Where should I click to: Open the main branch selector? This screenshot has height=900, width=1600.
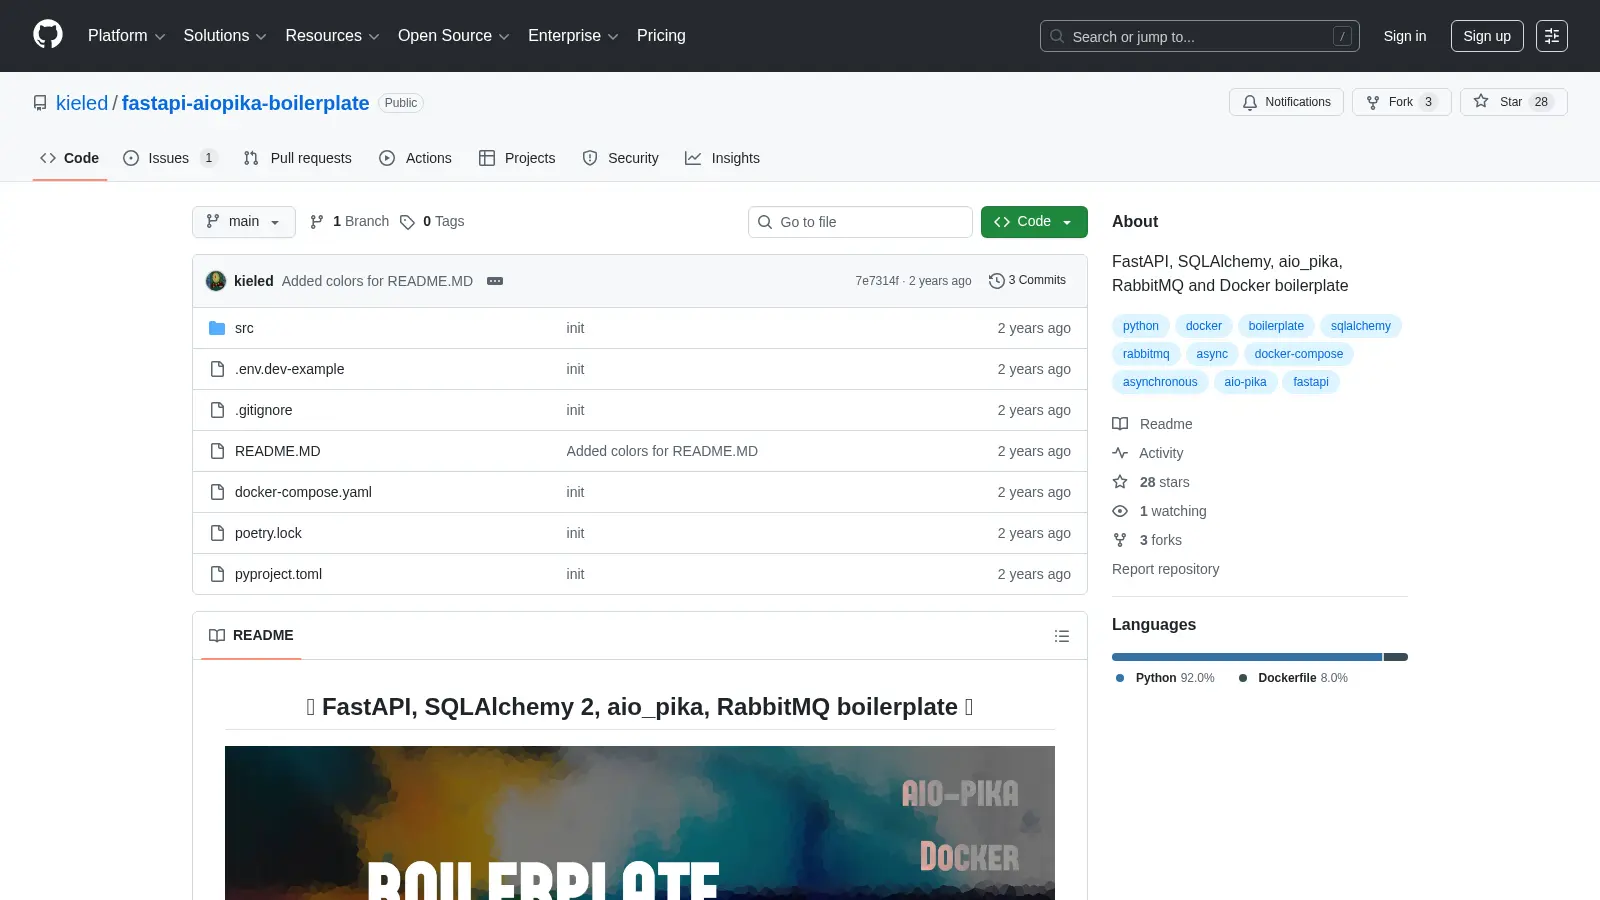[x=244, y=222]
